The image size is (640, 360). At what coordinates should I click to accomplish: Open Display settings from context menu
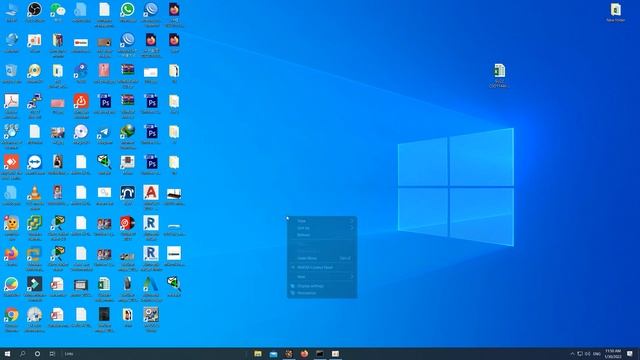tap(322, 286)
